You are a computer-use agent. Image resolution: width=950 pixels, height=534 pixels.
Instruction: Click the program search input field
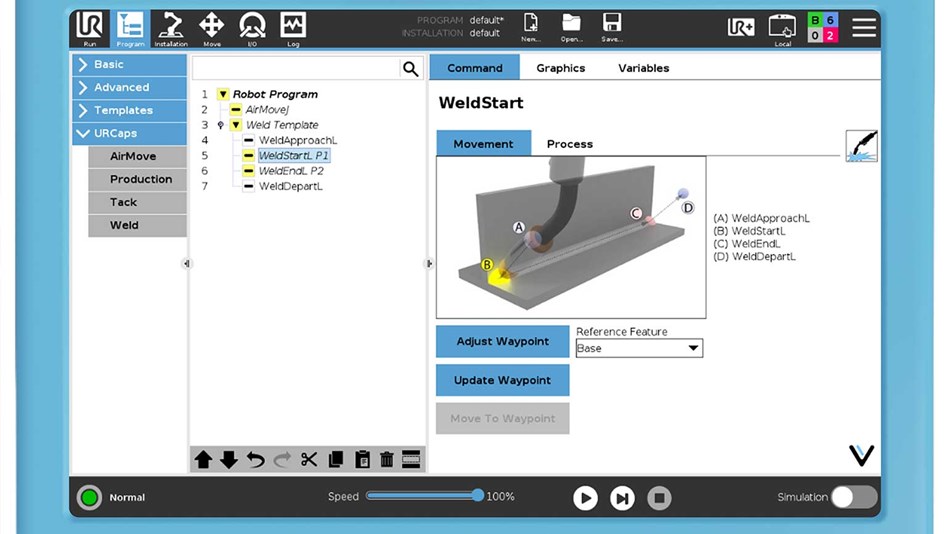coord(296,68)
